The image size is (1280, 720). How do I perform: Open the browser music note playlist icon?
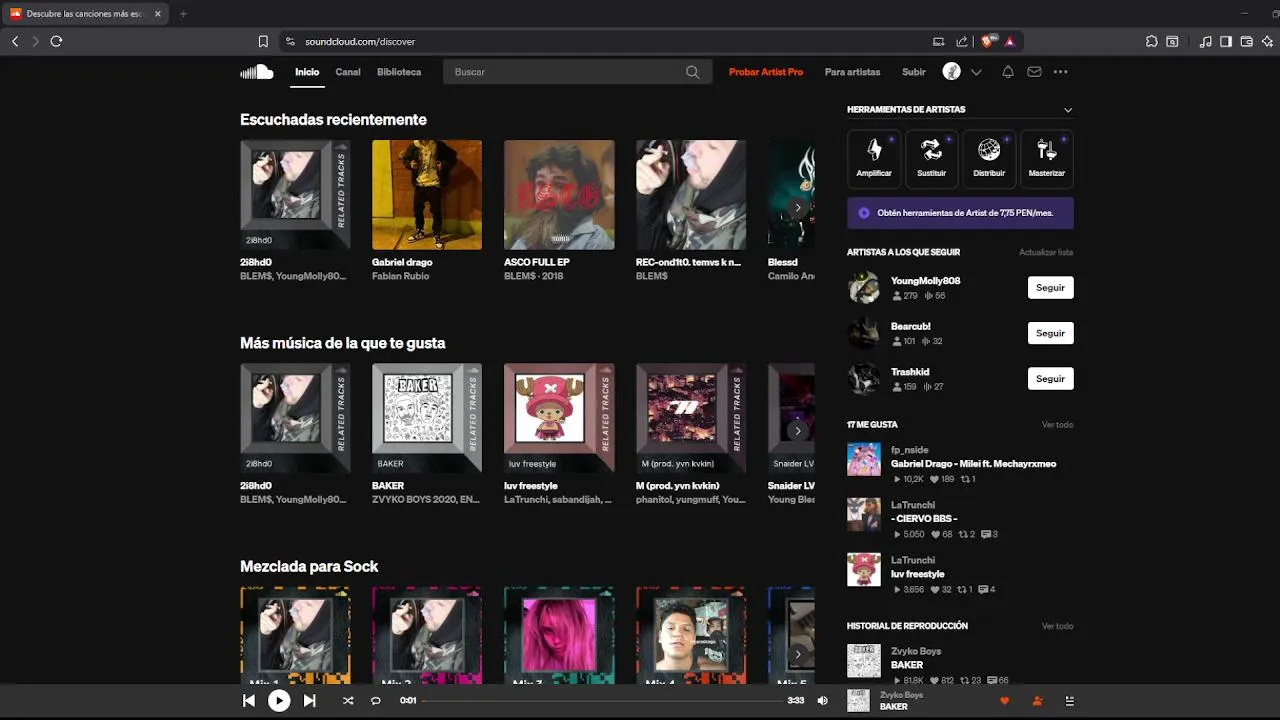click(1205, 41)
